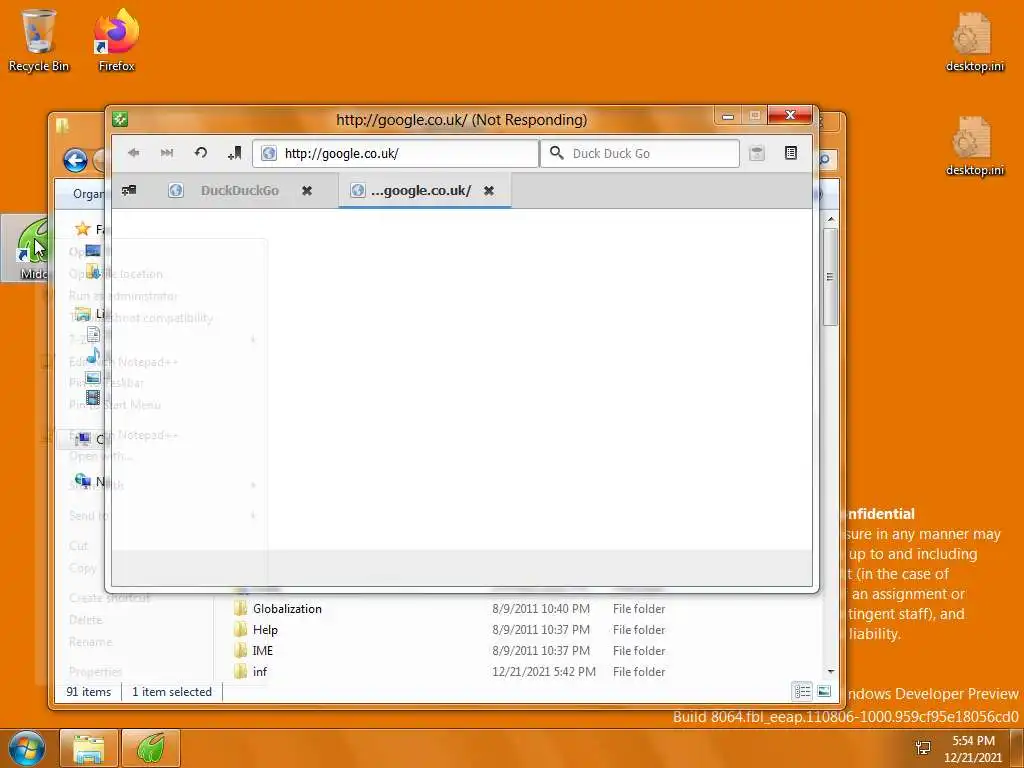The height and width of the screenshot is (768, 1024).
Task: Open the trash of closed tabs
Action: click(x=756, y=153)
